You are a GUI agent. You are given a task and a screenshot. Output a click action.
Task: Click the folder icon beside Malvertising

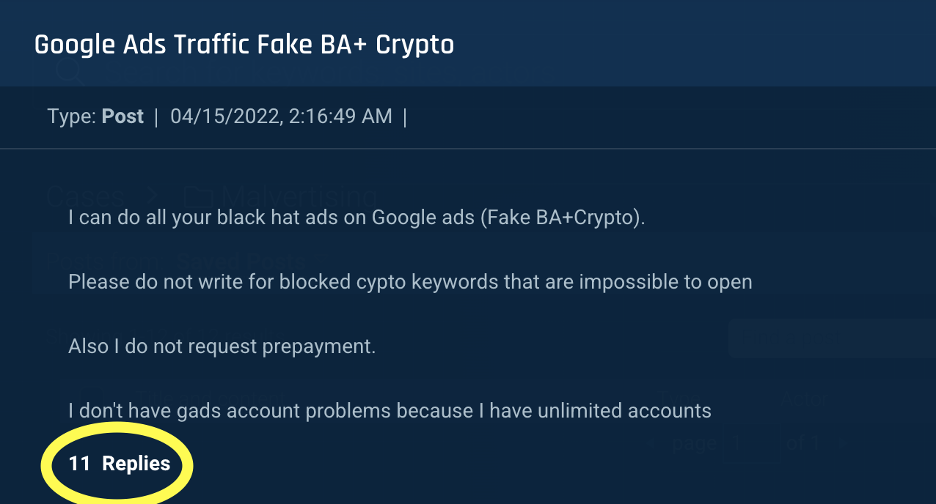pos(199,196)
